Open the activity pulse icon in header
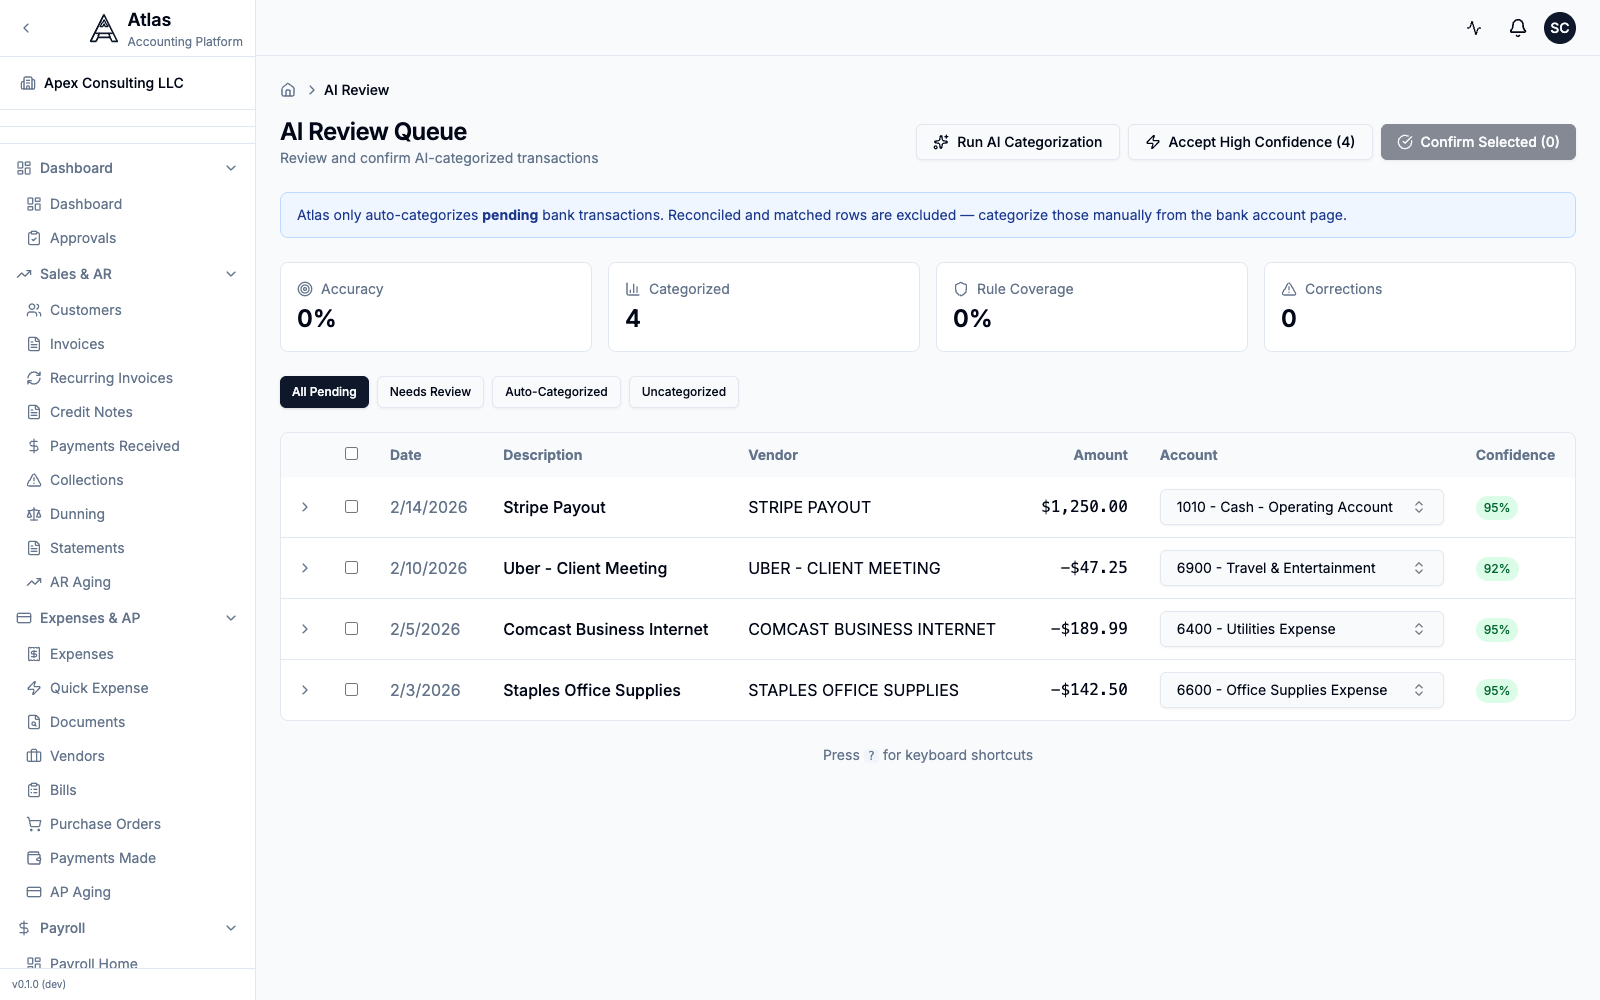This screenshot has width=1600, height=1000. (x=1474, y=28)
